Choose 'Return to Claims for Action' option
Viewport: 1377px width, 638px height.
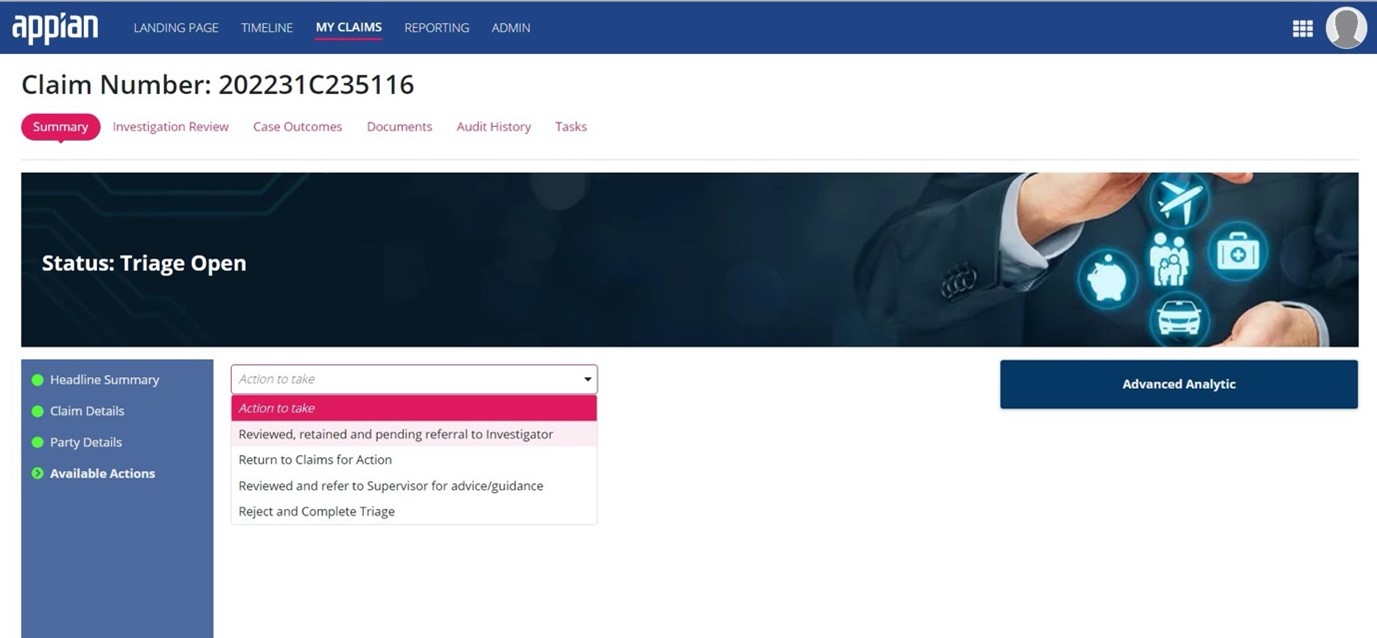click(315, 460)
